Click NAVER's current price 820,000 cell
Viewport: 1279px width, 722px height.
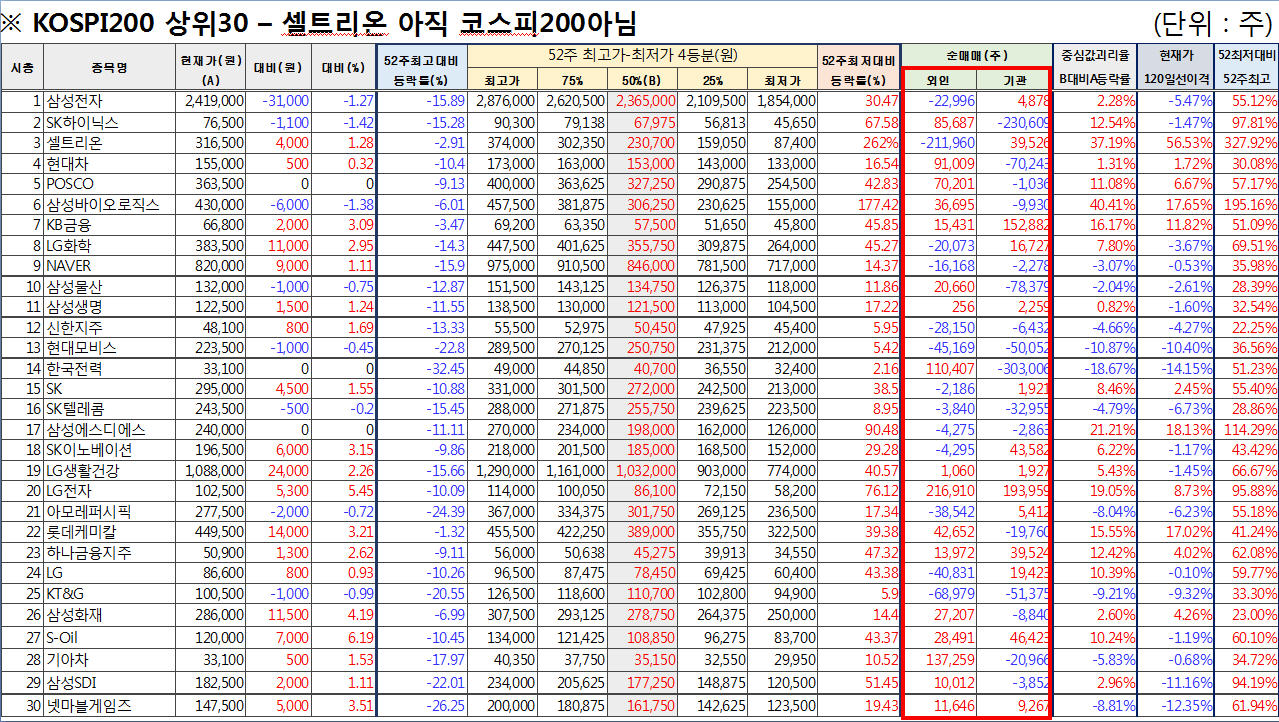pyautogui.click(x=210, y=266)
